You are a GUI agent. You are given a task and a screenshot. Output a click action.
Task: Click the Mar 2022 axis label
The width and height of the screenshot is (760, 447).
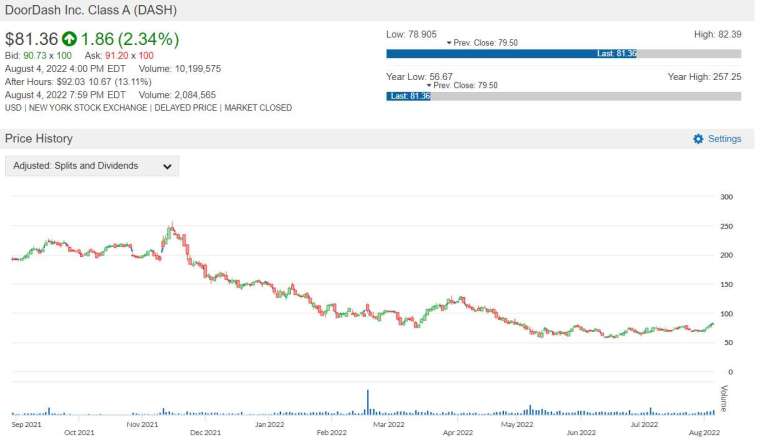pyautogui.click(x=388, y=425)
